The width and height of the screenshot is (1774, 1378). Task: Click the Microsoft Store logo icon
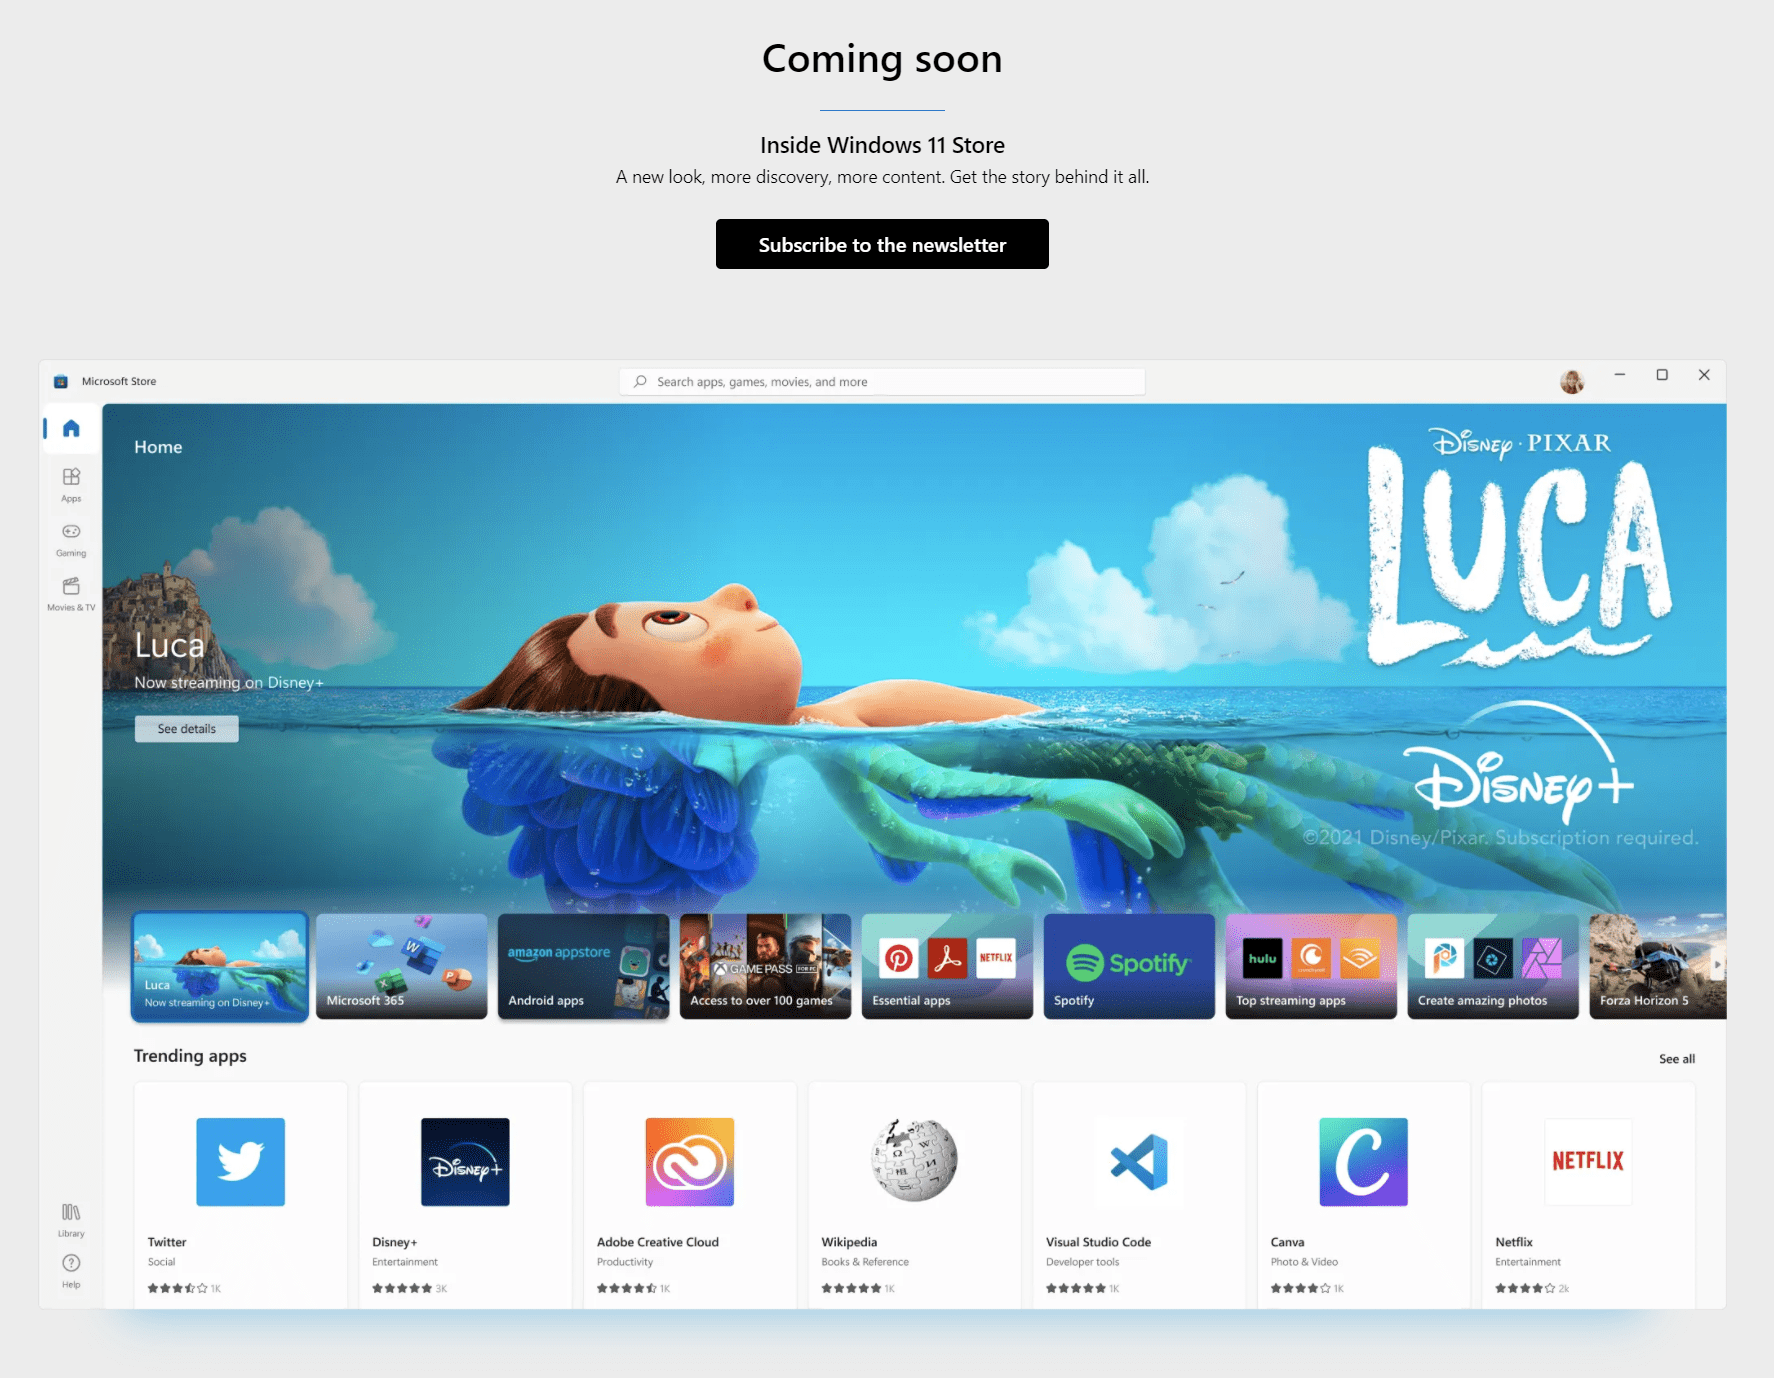tap(61, 381)
